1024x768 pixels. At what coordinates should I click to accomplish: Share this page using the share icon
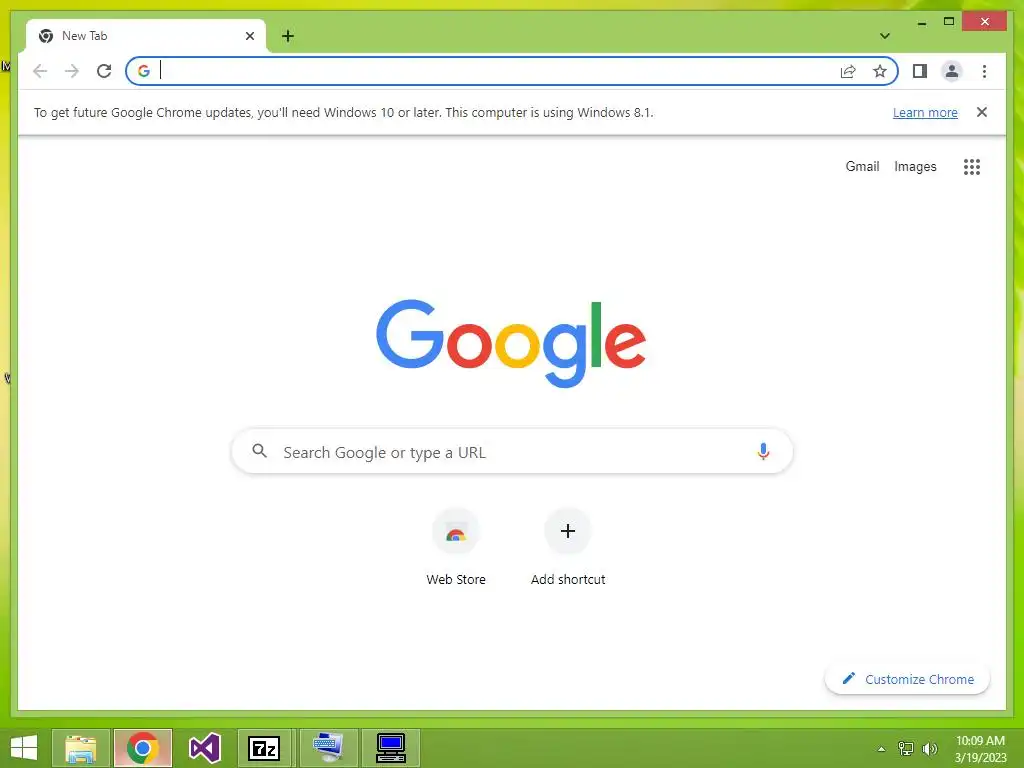click(x=848, y=71)
